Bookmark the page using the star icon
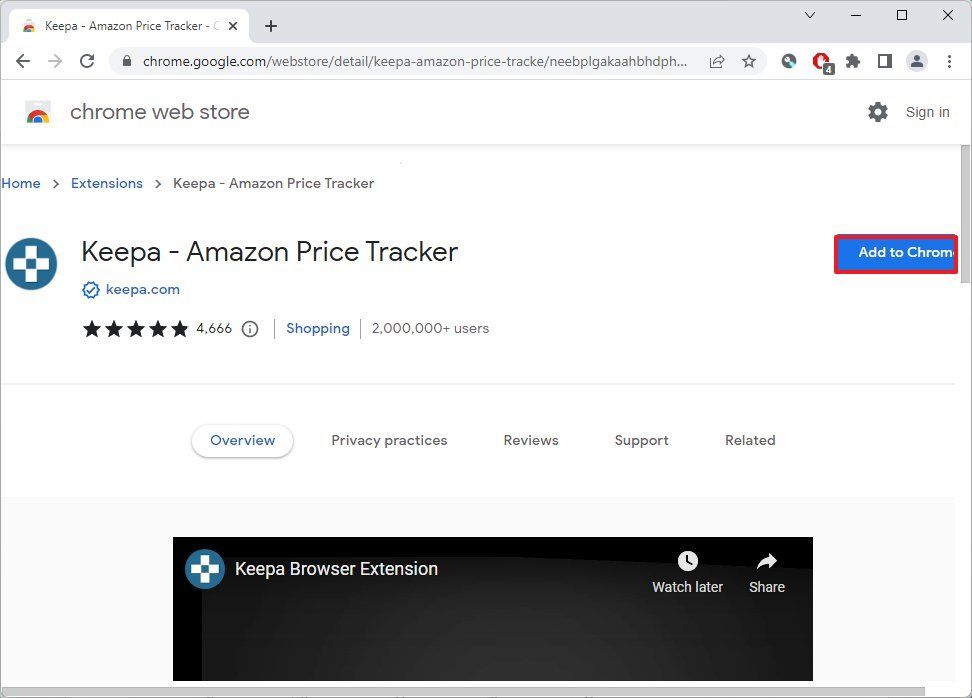 tap(749, 61)
